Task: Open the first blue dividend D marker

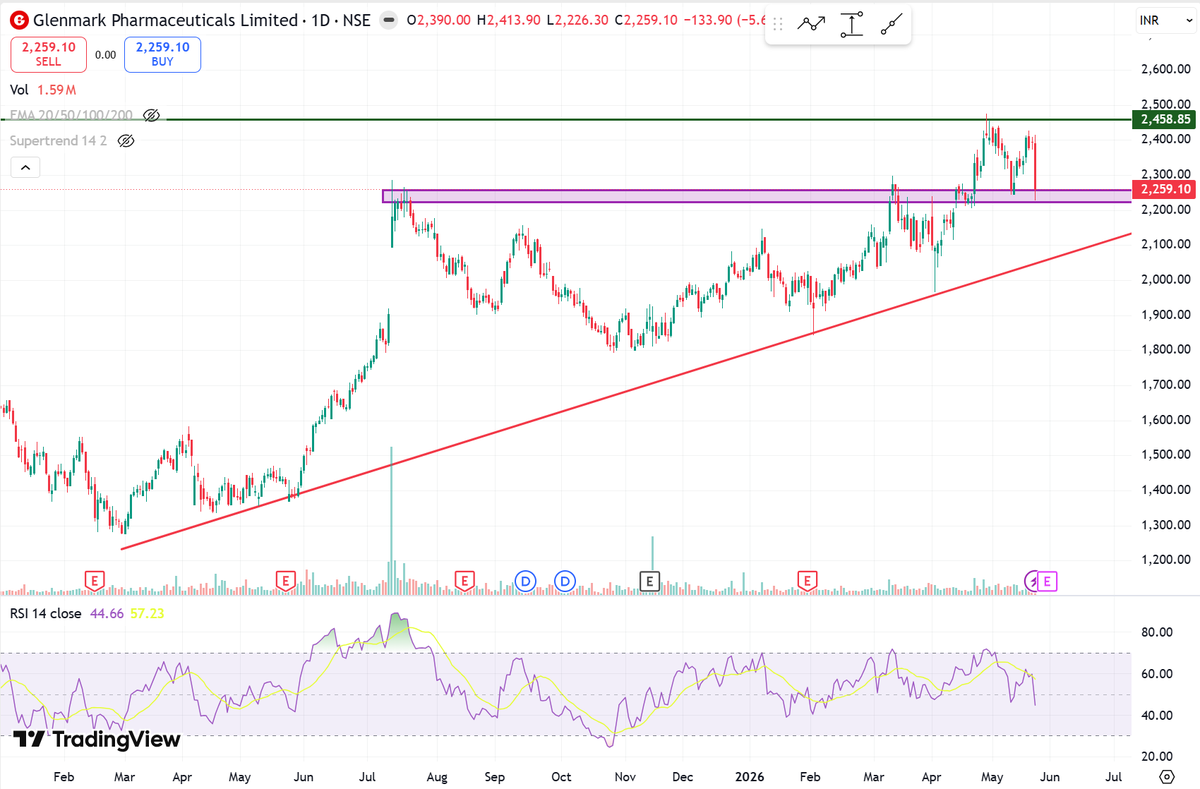Action: tap(525, 580)
